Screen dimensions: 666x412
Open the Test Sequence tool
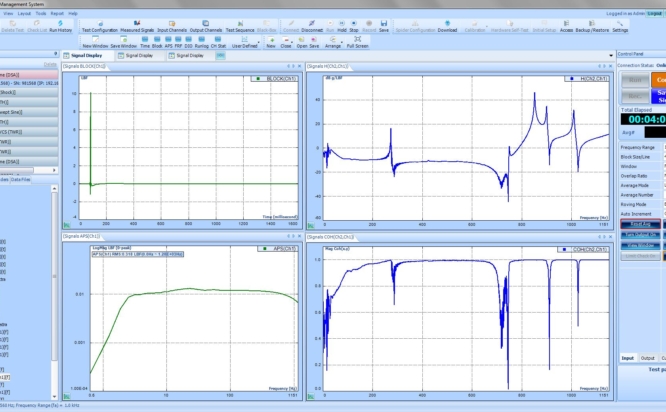click(240, 26)
